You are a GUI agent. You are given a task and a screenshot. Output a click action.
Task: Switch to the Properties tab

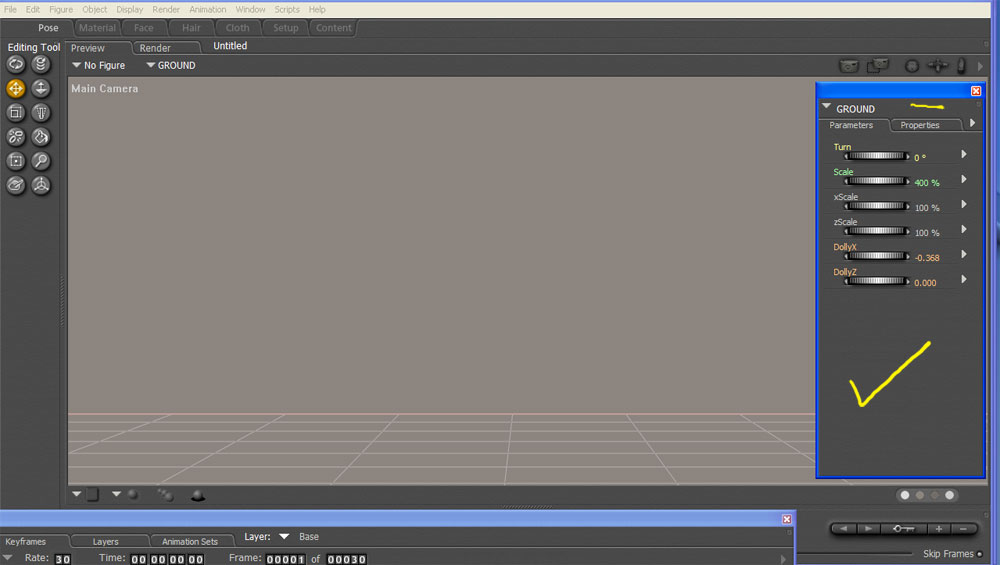(919, 125)
